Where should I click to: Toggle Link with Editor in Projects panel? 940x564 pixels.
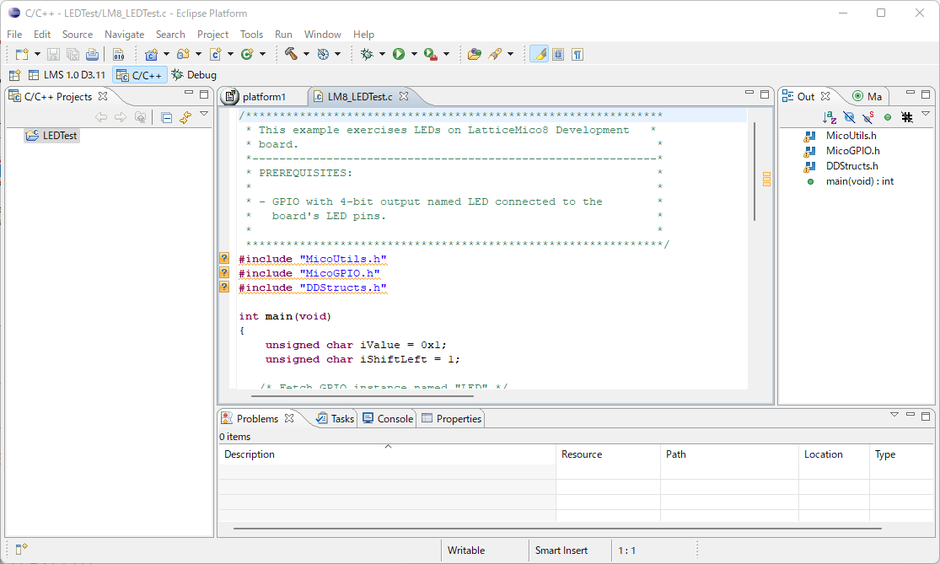click(x=185, y=118)
